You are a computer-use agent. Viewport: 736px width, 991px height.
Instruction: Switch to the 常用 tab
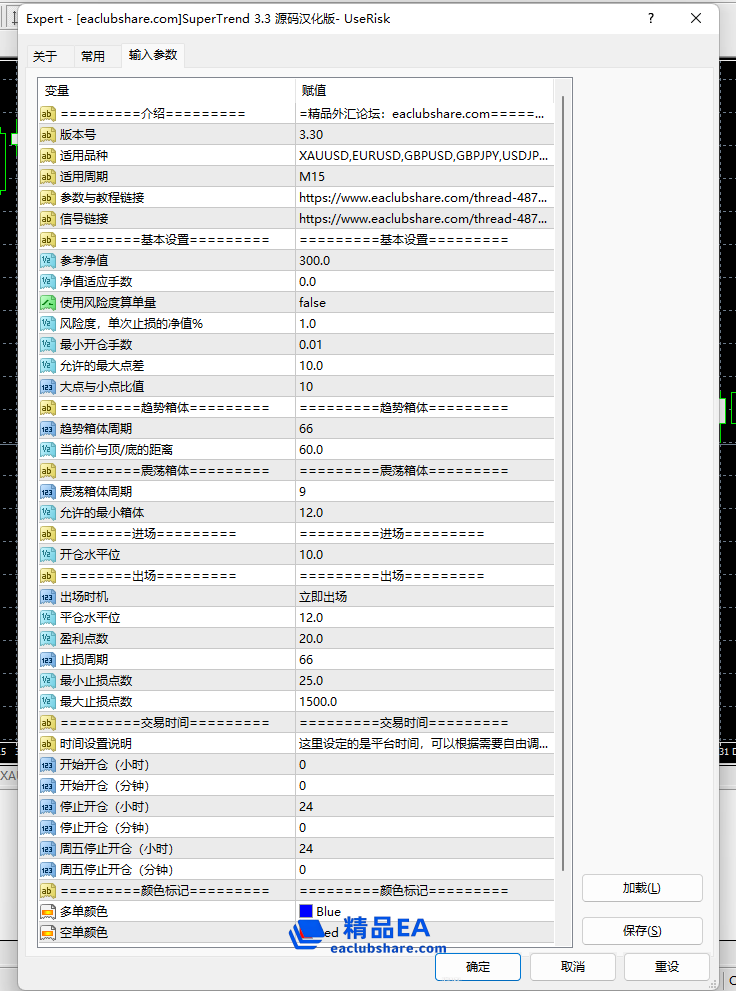click(x=93, y=56)
